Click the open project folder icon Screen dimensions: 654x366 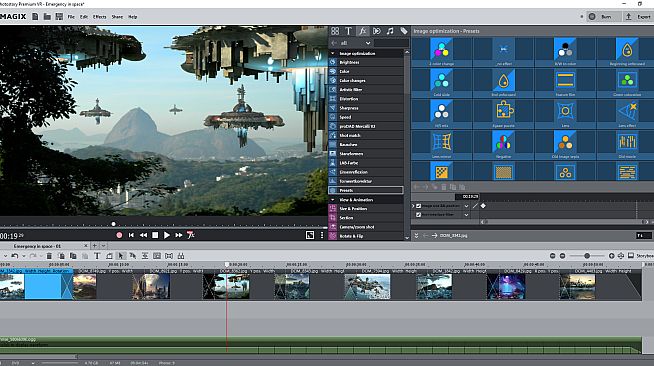47,17
